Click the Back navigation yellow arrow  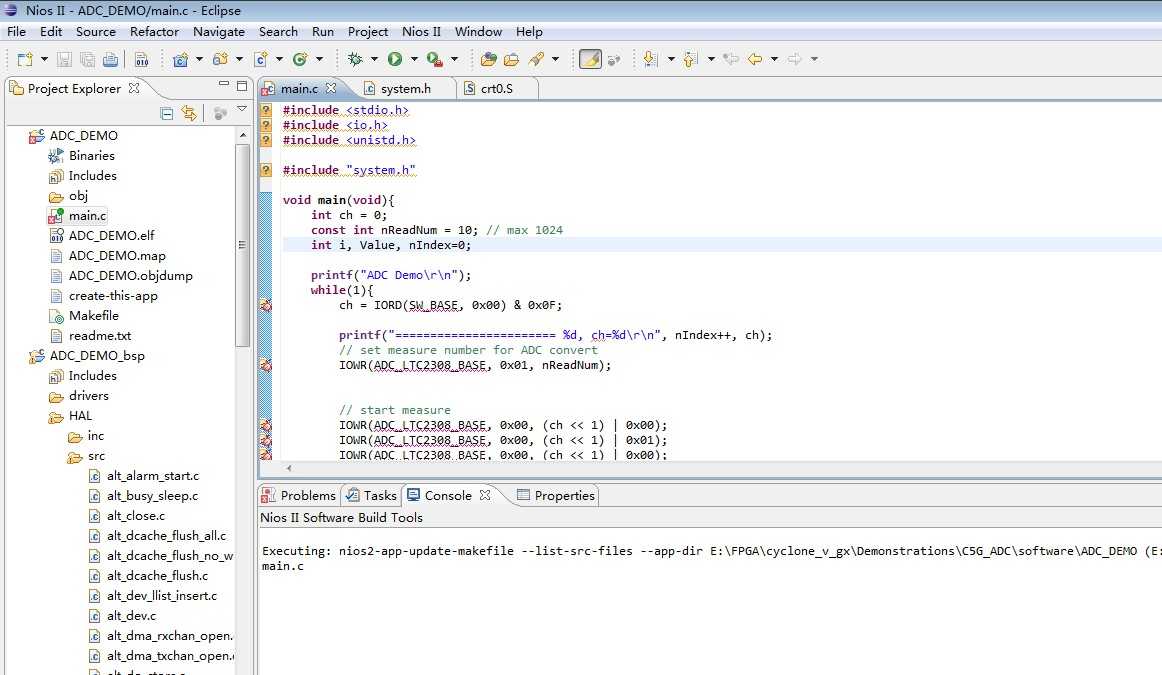[x=755, y=59]
